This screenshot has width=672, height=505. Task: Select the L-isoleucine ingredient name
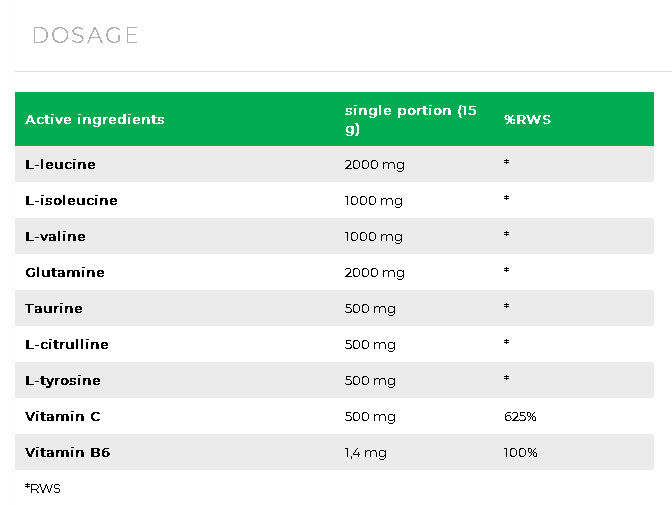[71, 200]
